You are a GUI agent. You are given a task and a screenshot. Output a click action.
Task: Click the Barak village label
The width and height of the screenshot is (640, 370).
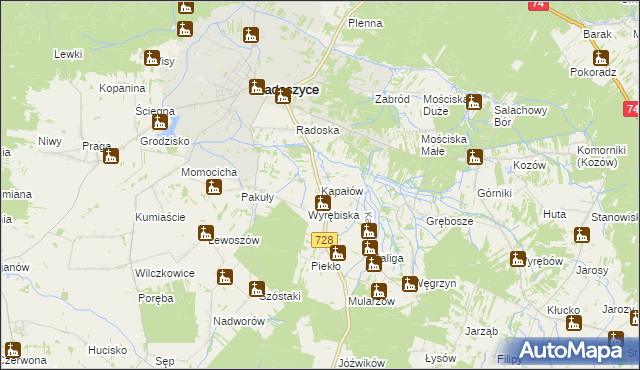click(x=598, y=34)
